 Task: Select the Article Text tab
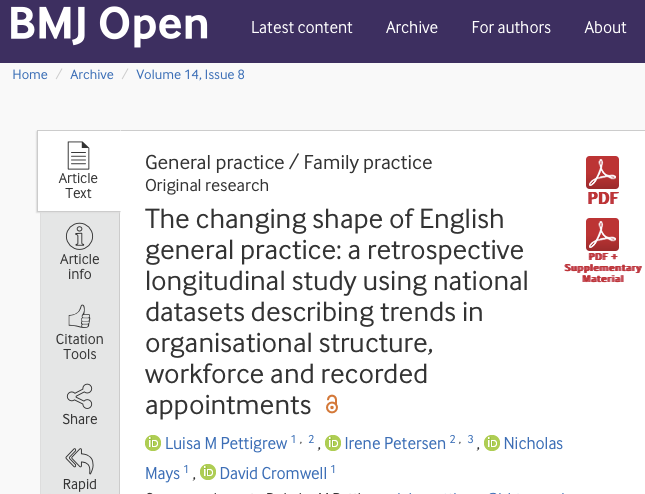pyautogui.click(x=78, y=170)
